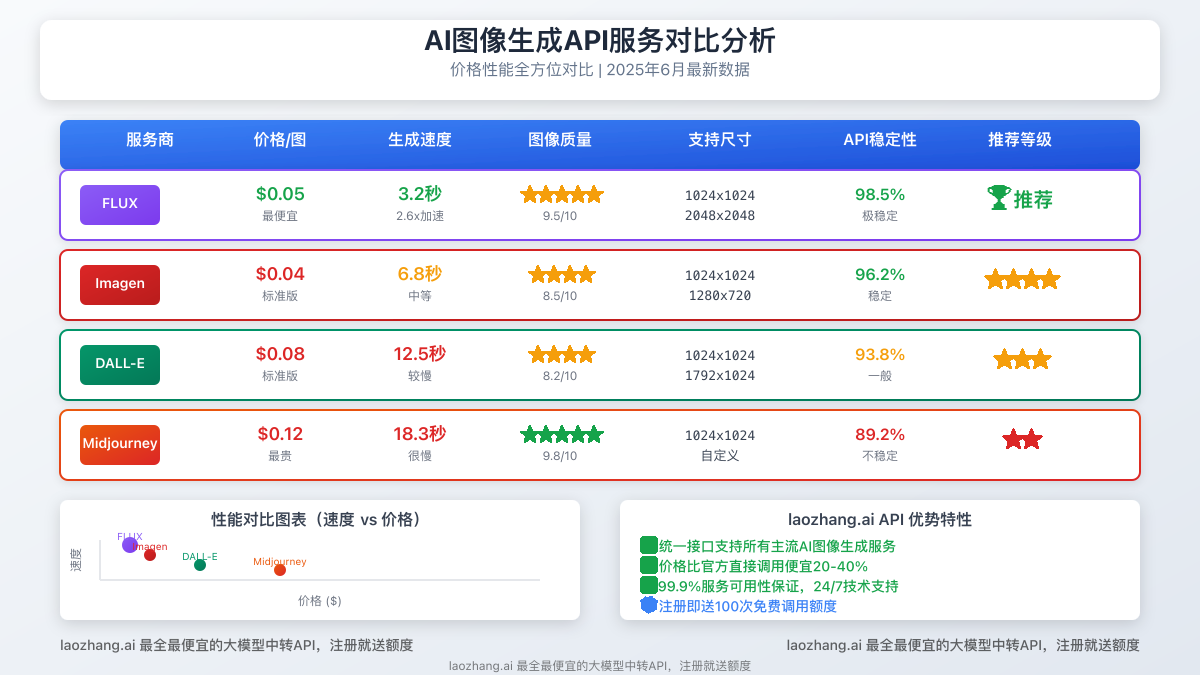Click green square icon beside 统一接口 feature
Screen dimensions: 1200x675
point(649,546)
